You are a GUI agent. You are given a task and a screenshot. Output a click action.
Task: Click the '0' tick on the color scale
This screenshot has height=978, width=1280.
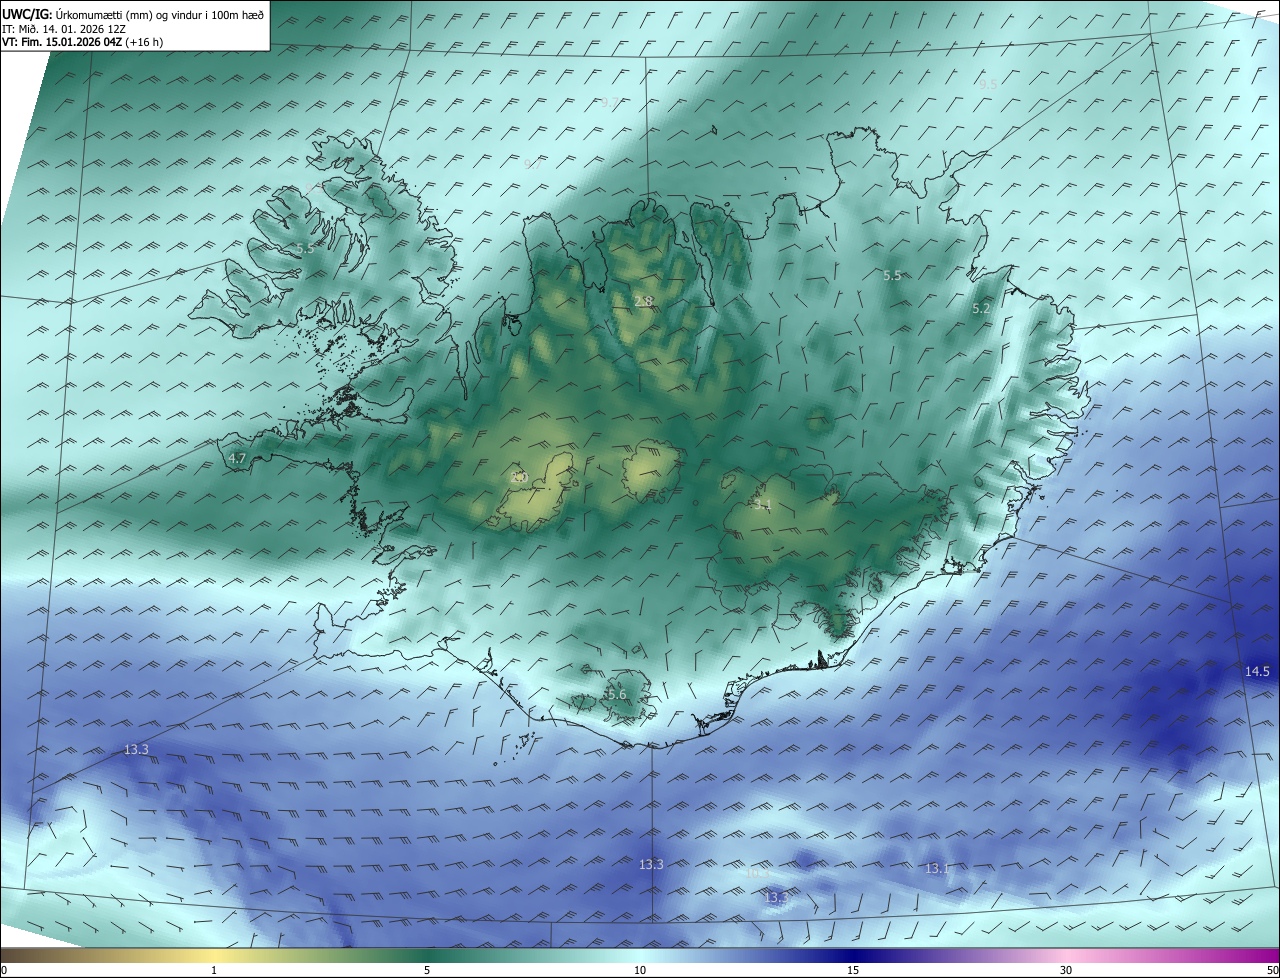click(4, 971)
